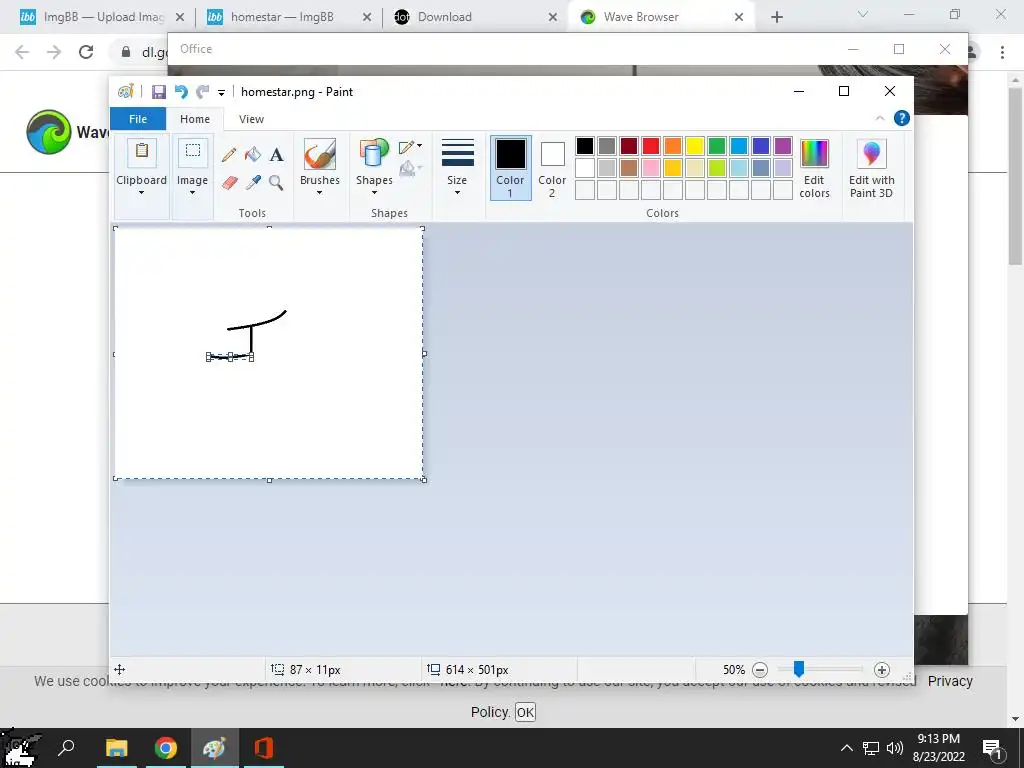Pick the dark red color swatch

coord(629,146)
